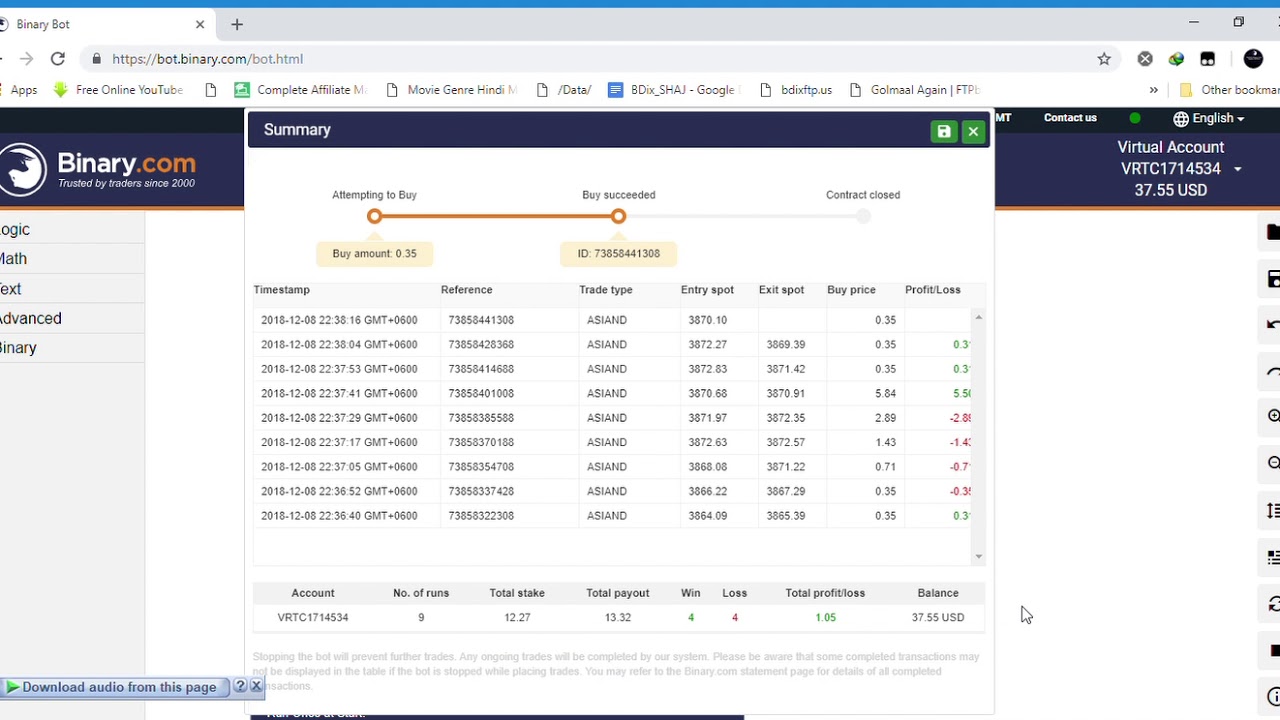Click the Binary.com logo
This screenshot has height=720, width=1280.
point(98,170)
